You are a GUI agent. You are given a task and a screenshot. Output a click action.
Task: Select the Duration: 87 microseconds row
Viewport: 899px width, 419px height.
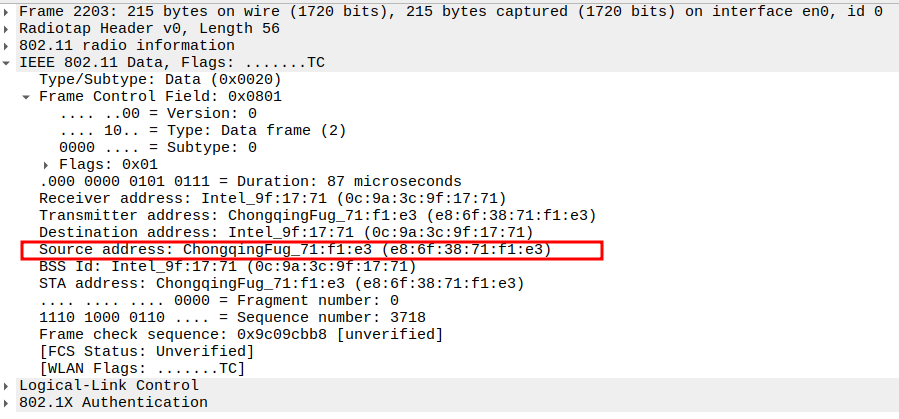point(250,181)
